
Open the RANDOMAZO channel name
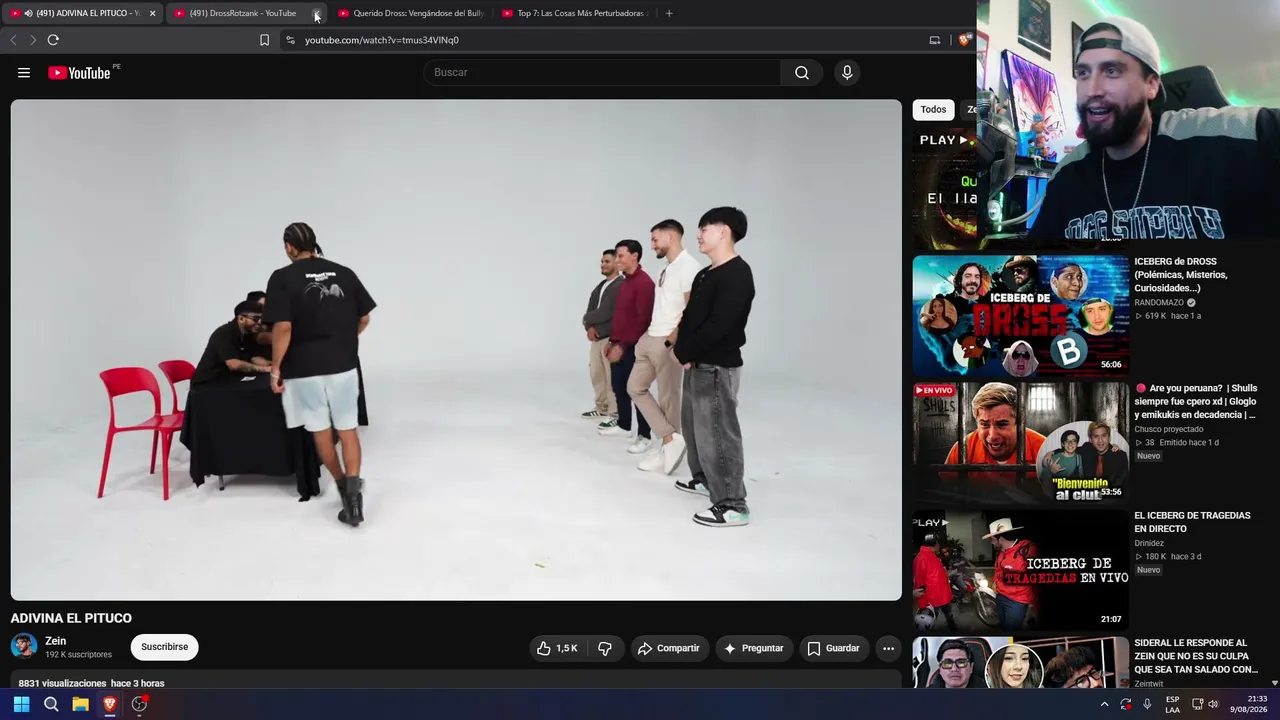pos(1159,302)
